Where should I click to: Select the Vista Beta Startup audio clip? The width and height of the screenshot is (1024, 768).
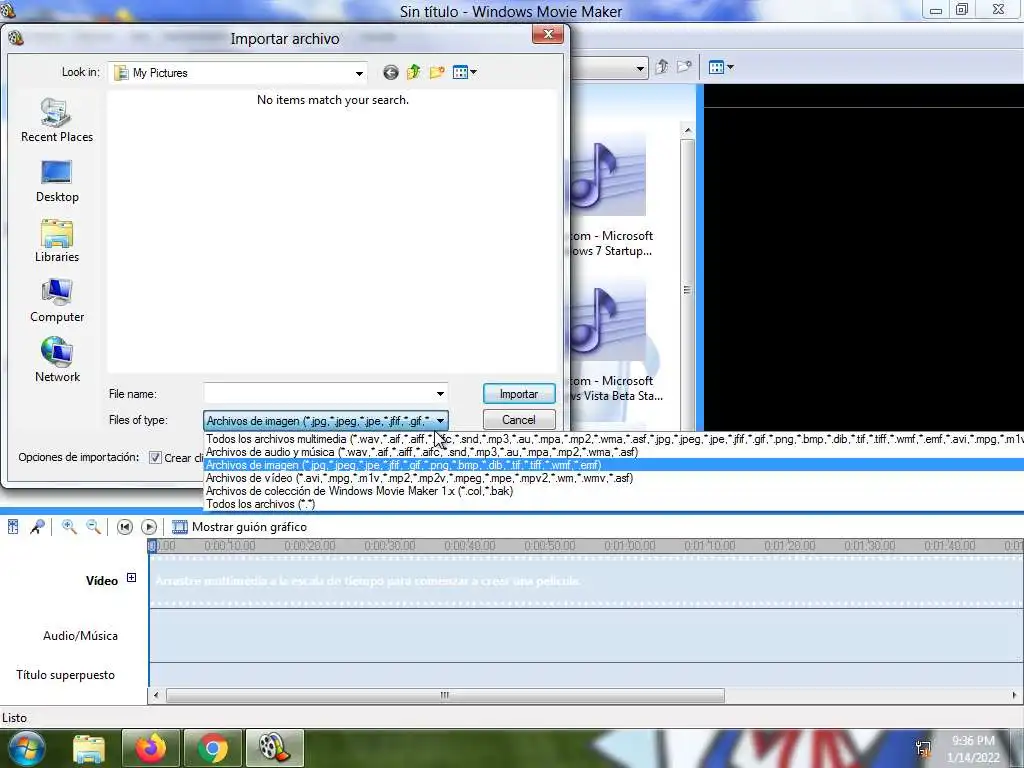614,340
